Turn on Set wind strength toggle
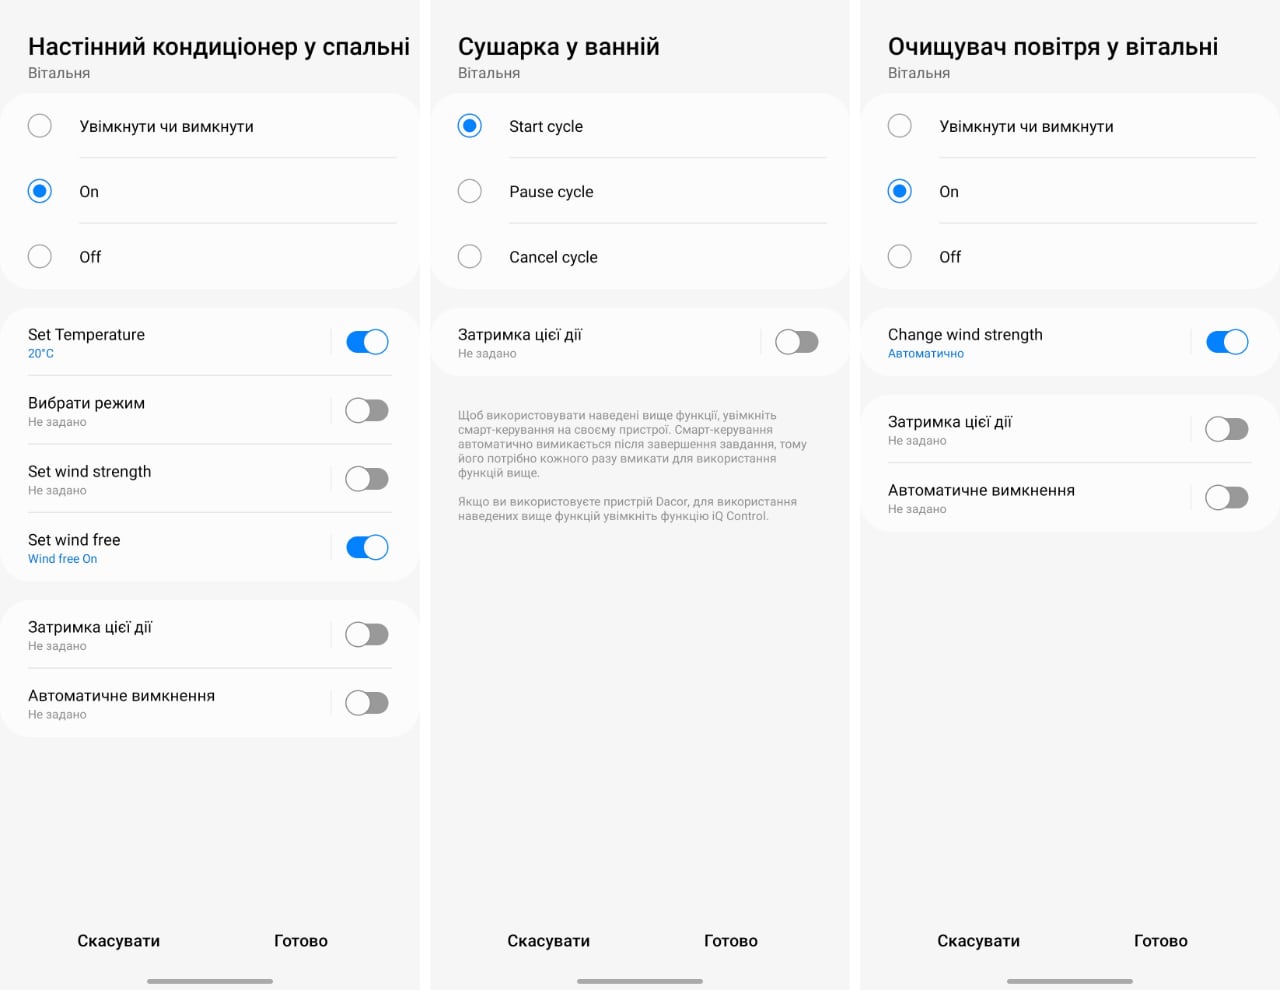Screen dimensions: 1280x990 pos(367,479)
